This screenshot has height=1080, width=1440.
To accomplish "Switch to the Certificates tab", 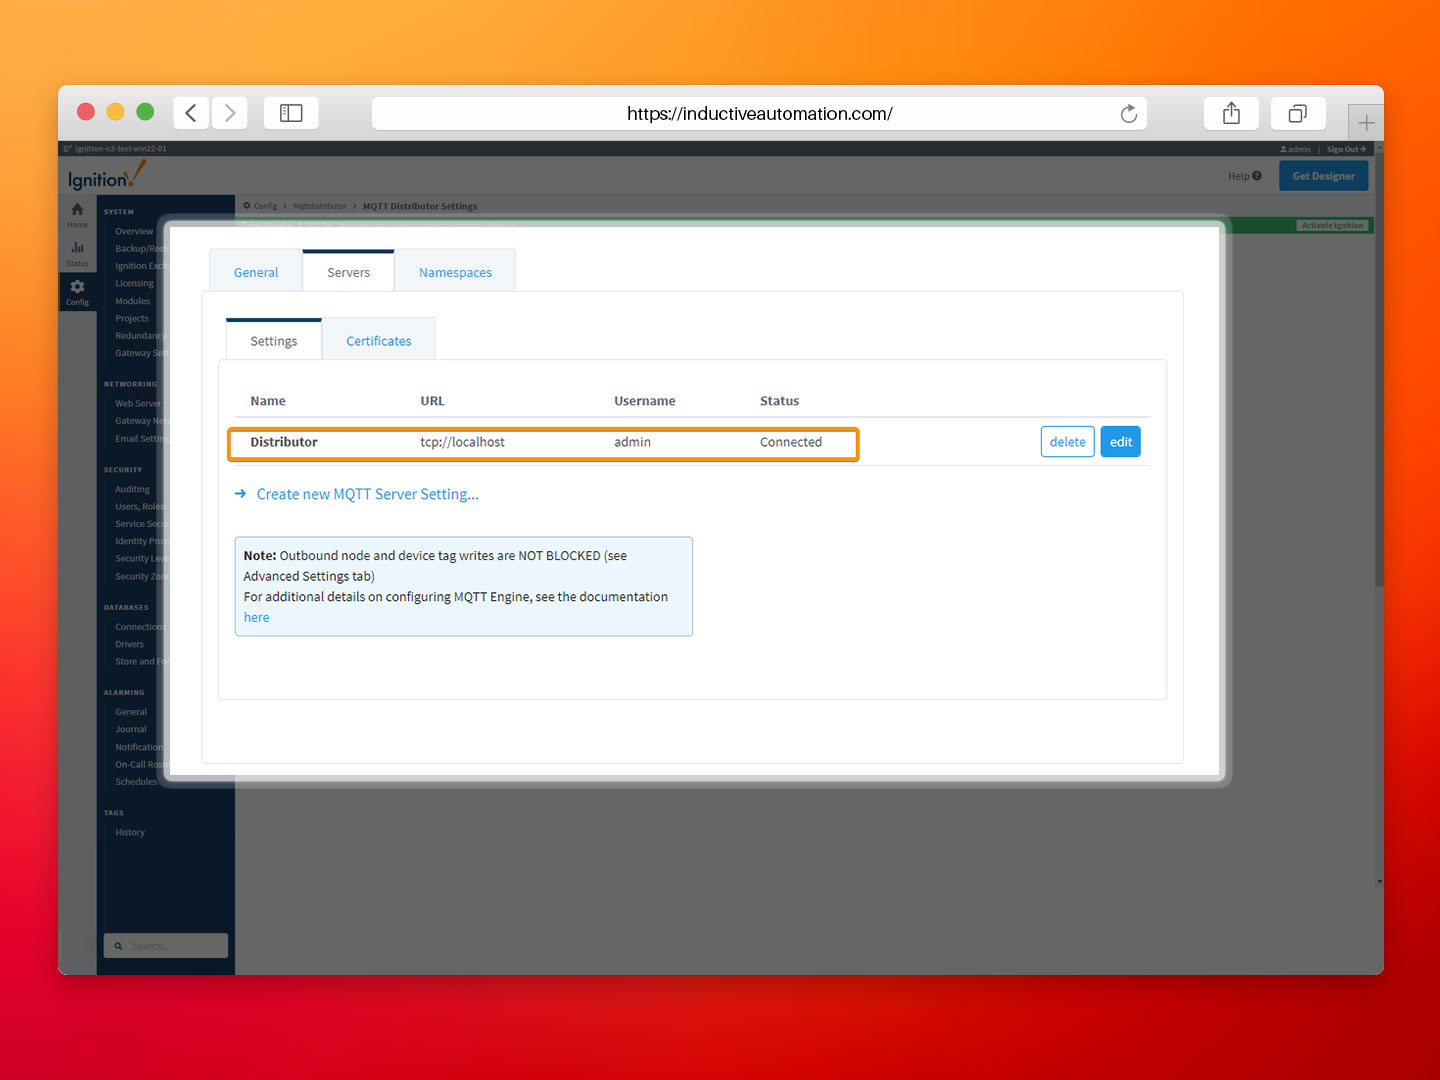I will tap(378, 340).
